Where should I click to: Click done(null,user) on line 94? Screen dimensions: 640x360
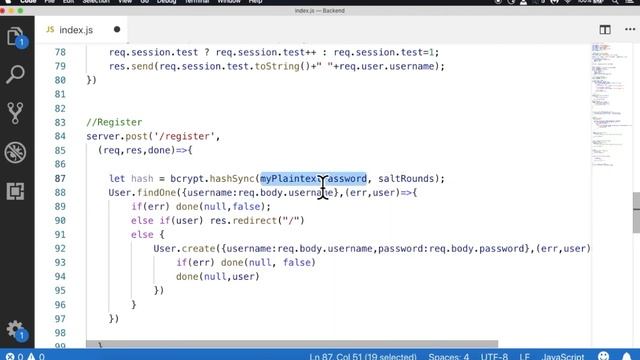click(218, 276)
